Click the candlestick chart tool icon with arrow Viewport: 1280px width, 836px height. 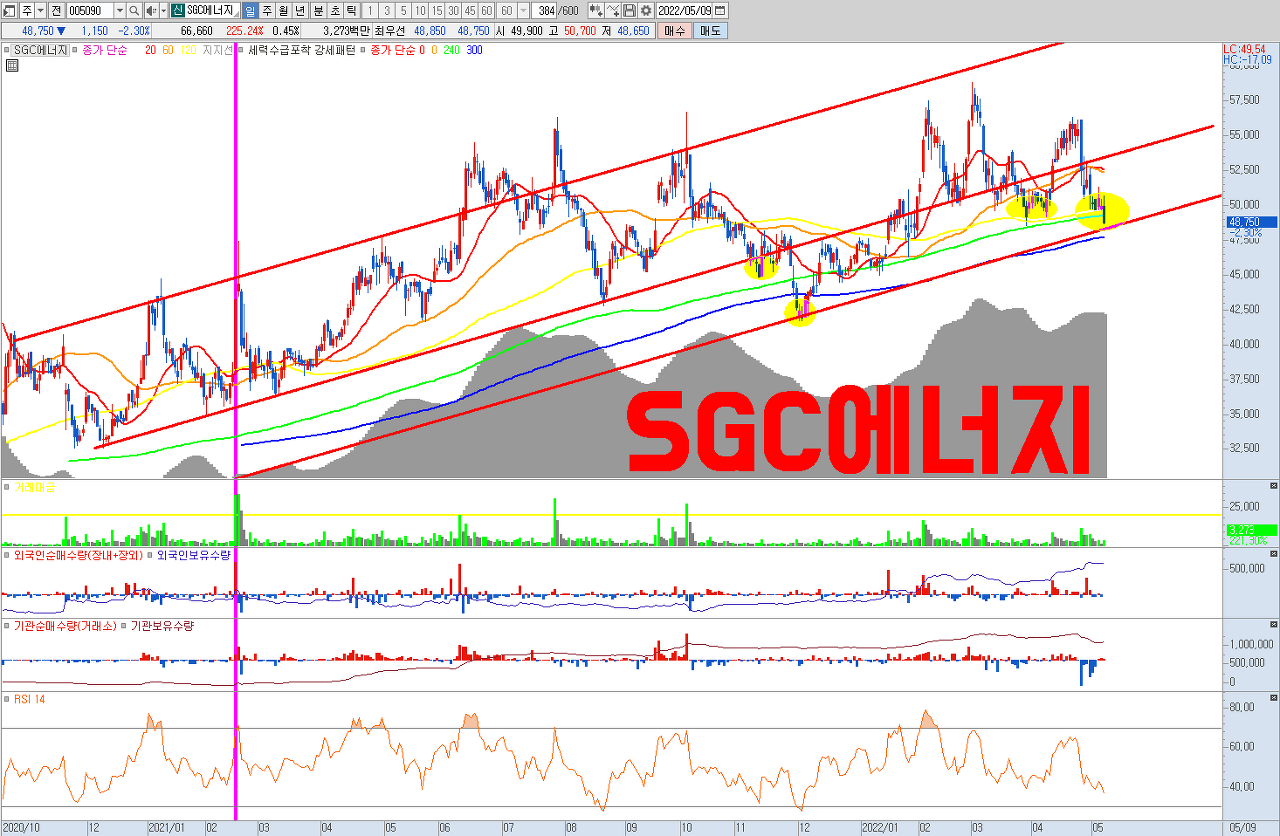click(596, 10)
